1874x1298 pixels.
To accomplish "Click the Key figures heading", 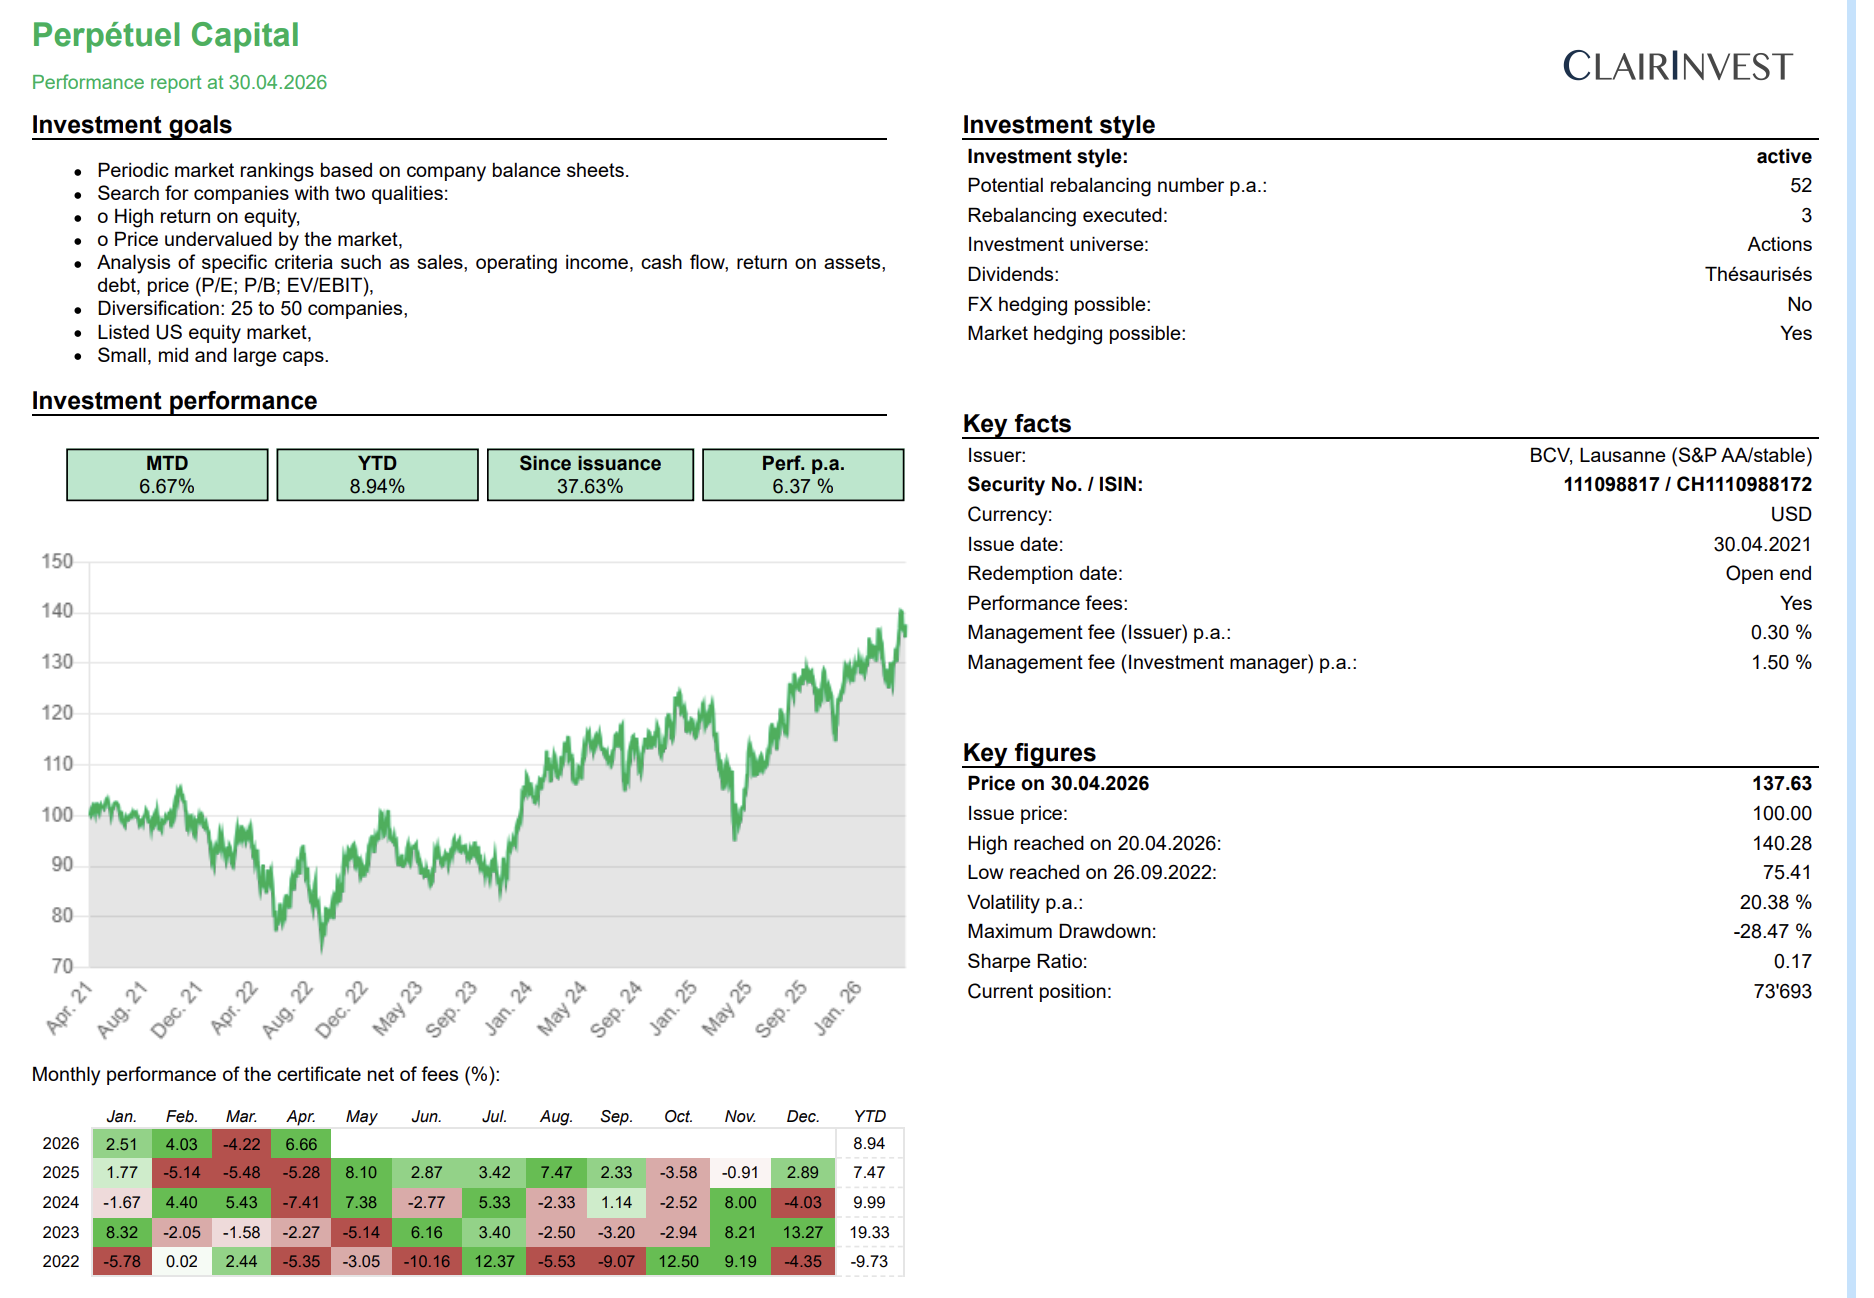I will [1029, 753].
